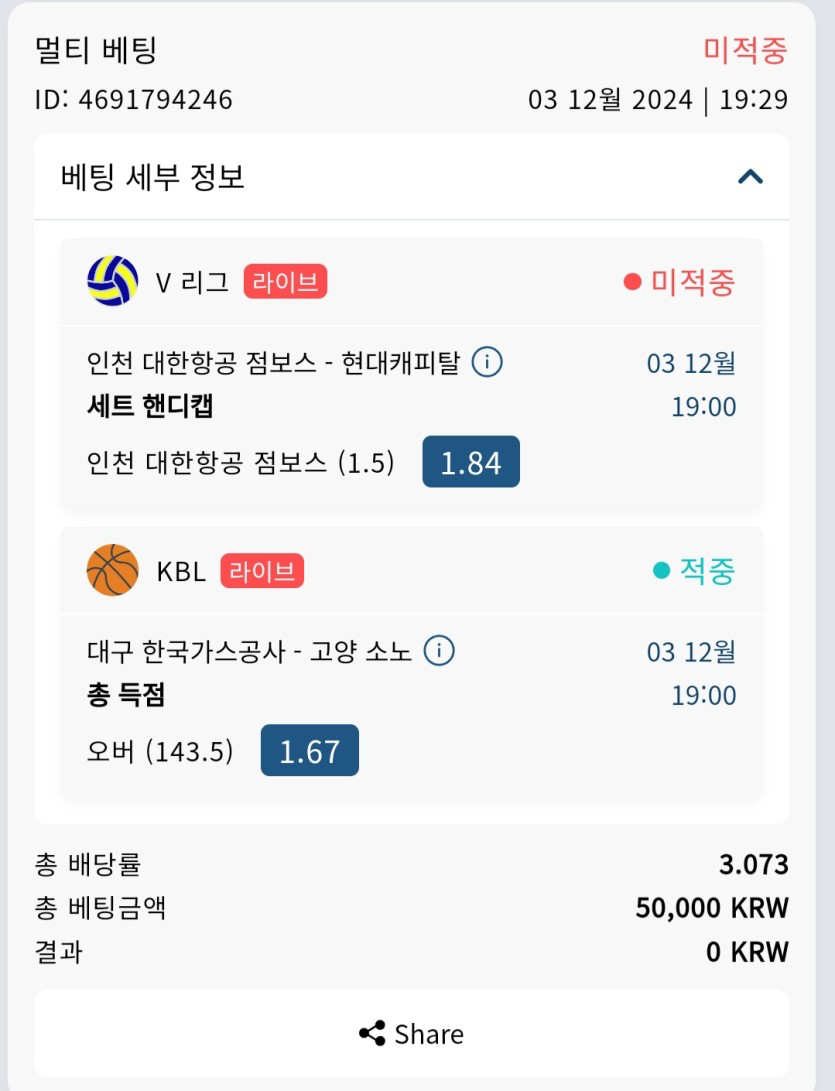Click the red 미적중 status dot
This screenshot has width=835, height=1091.
click(632, 282)
